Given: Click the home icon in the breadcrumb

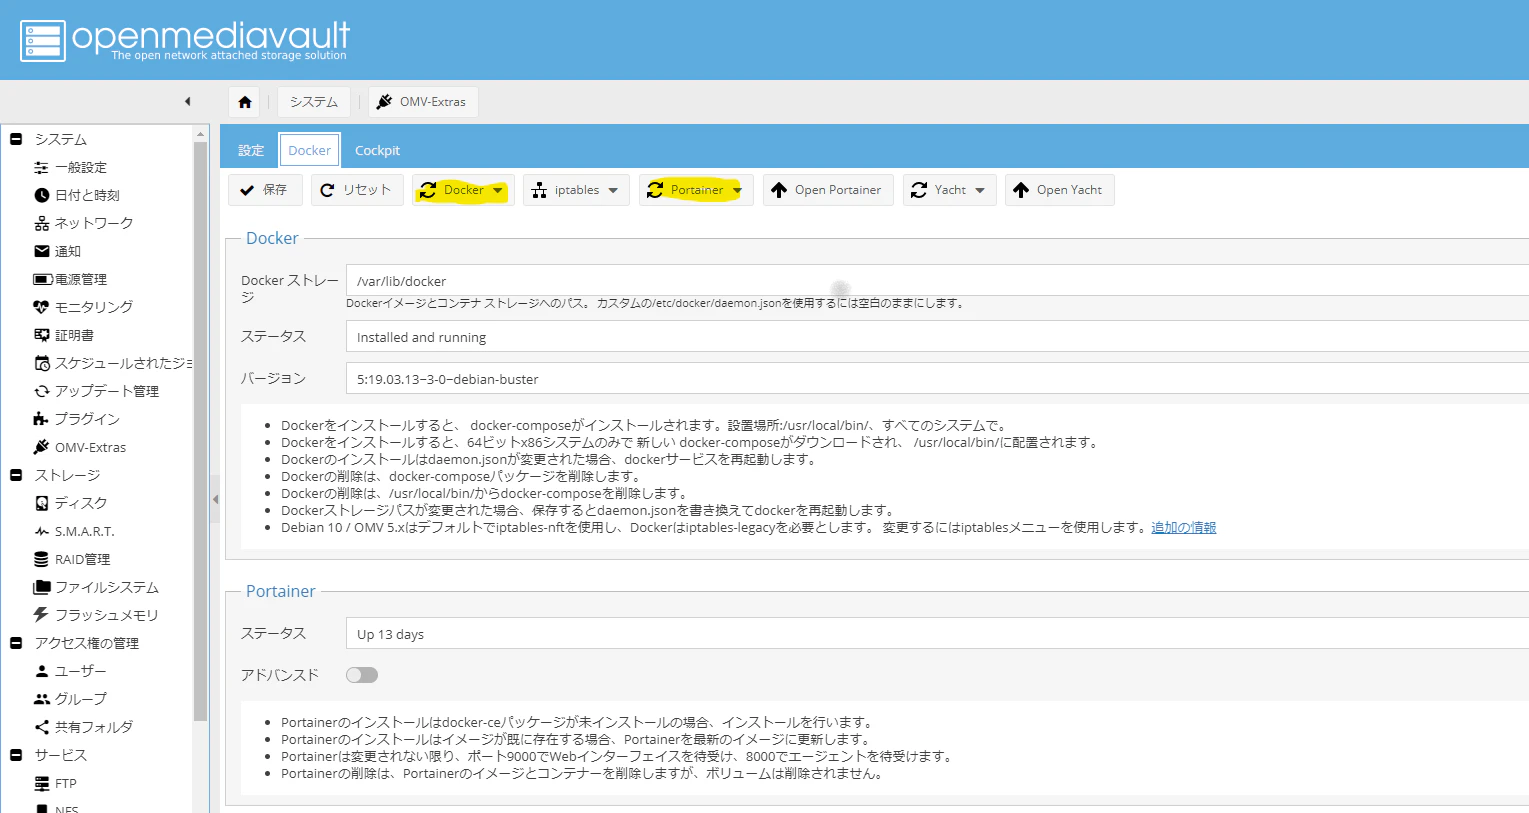Looking at the screenshot, I should (x=245, y=101).
